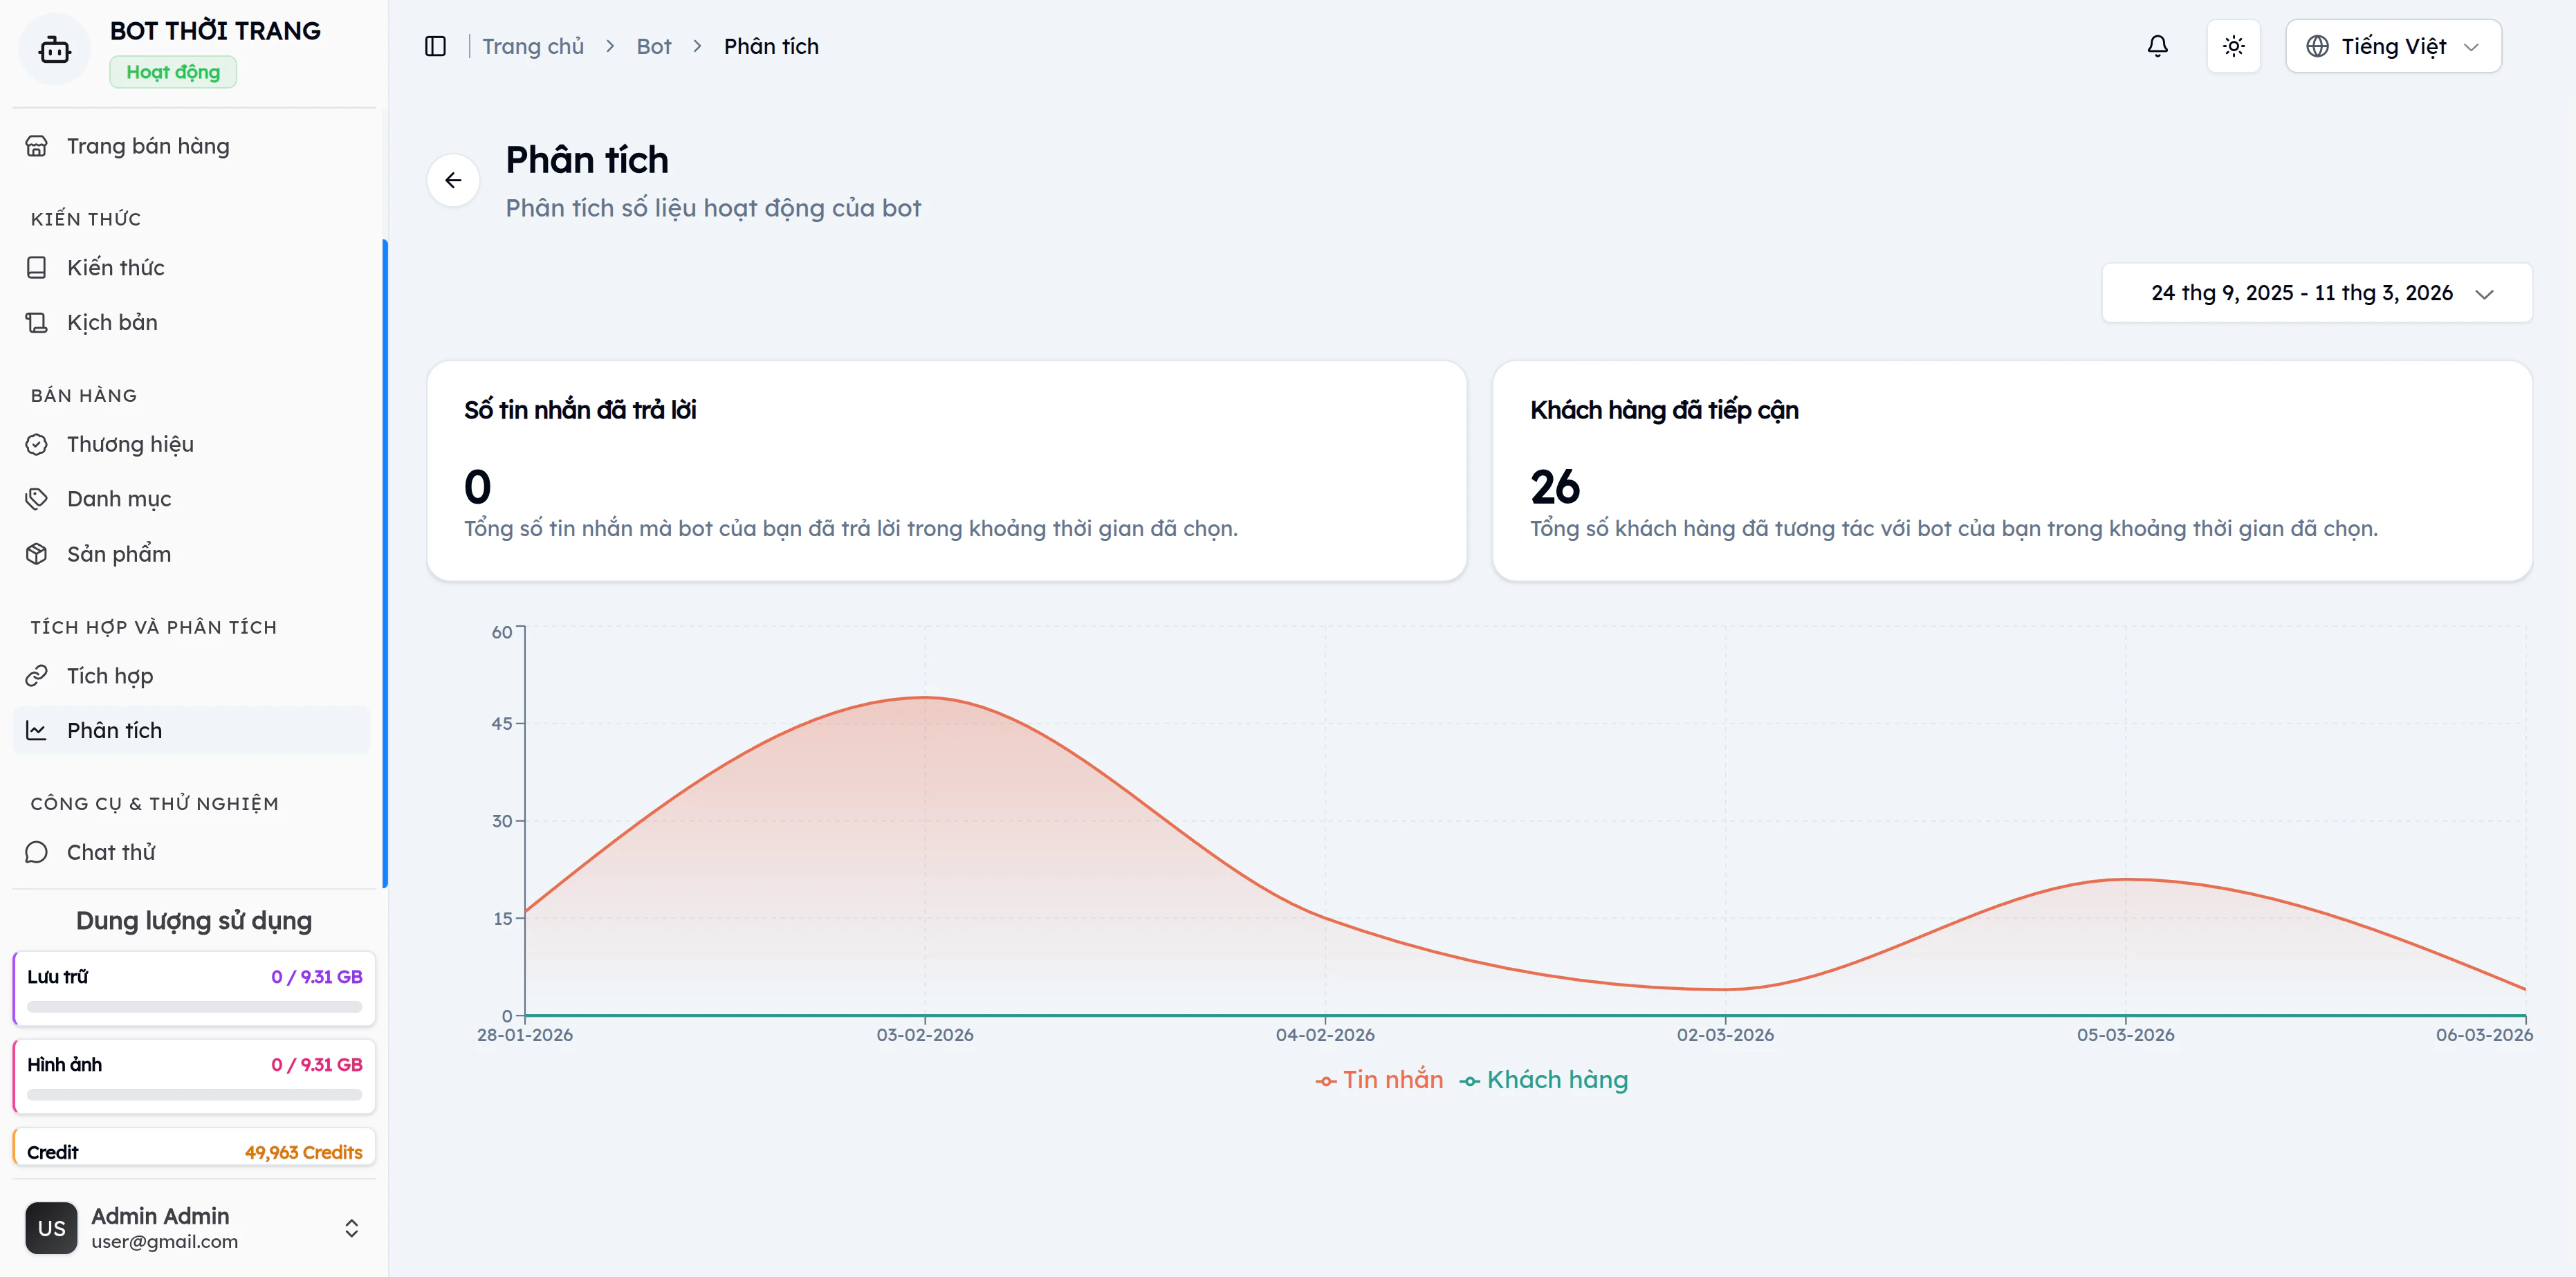2576x1277 pixels.
Task: Open Kịch bản scripts section
Action: coord(112,322)
